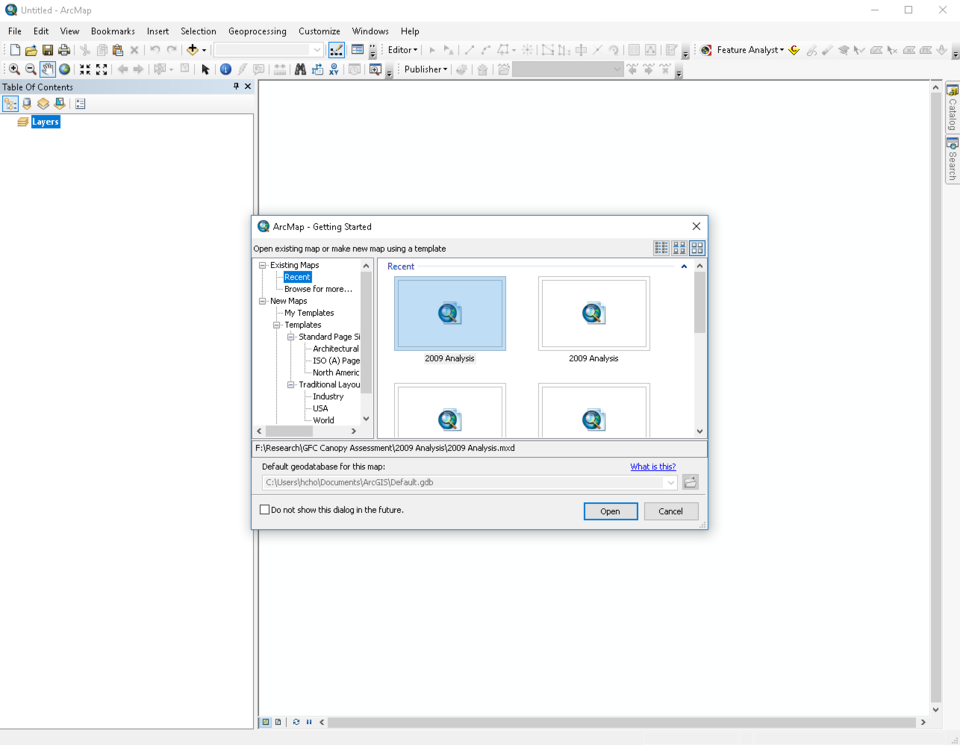The width and height of the screenshot is (960, 745).
Task: Open the Find tool (binoculars)
Action: point(302,69)
